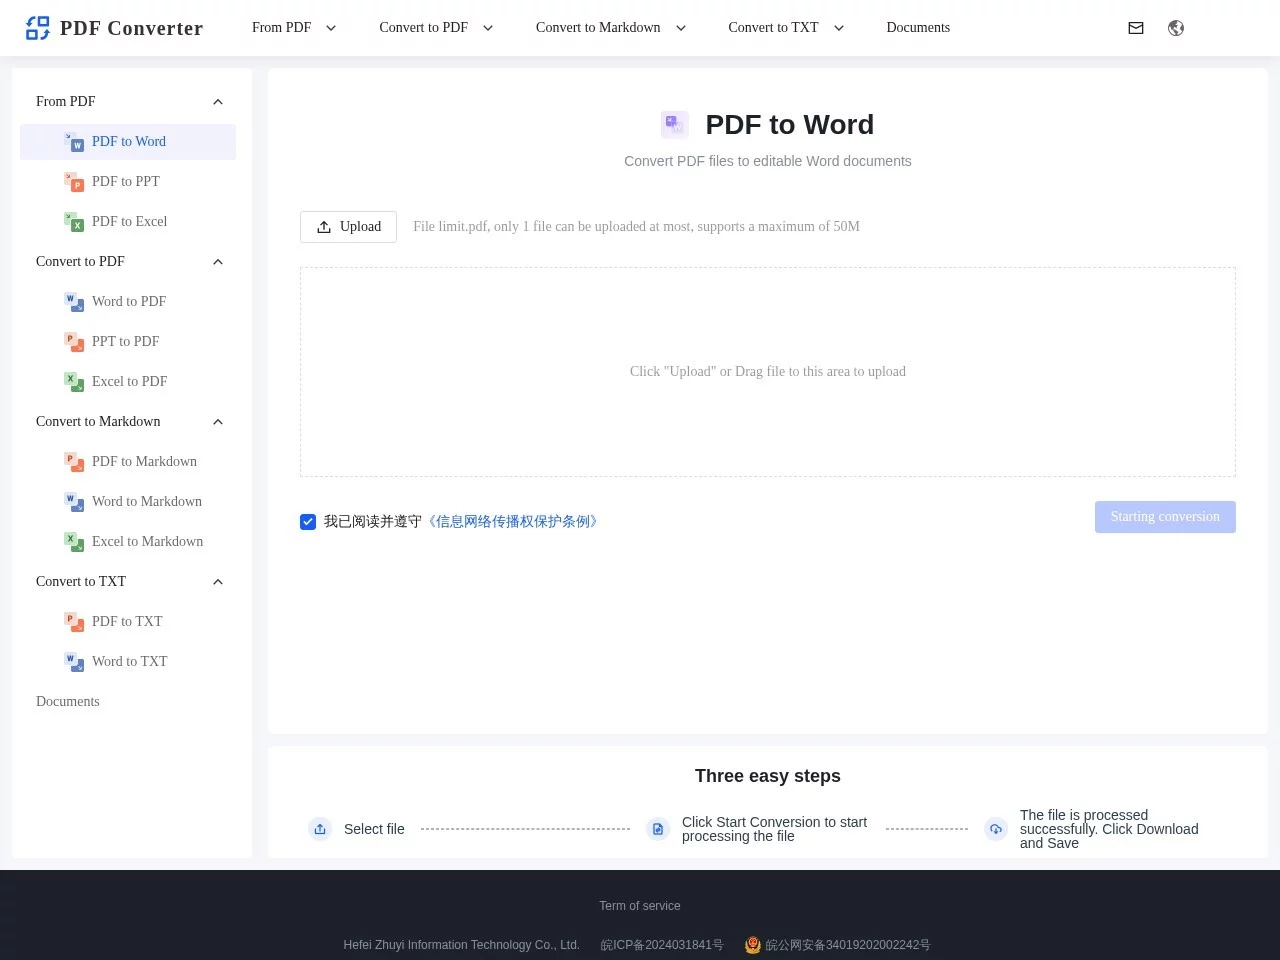The height and width of the screenshot is (960, 1280).
Task: Click the PDF to Excel sidebar icon
Action: (74, 222)
